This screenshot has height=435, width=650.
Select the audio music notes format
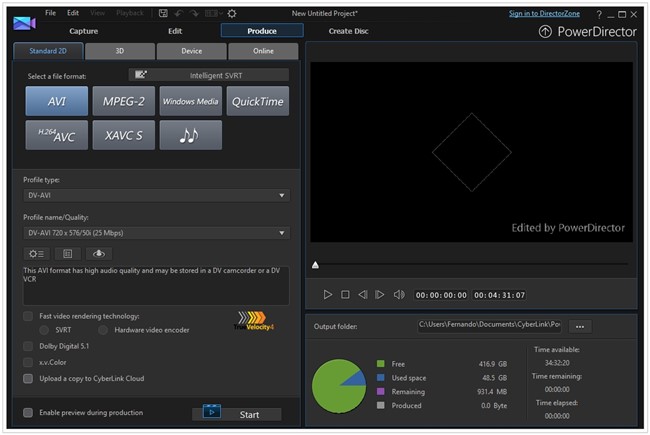(191, 135)
